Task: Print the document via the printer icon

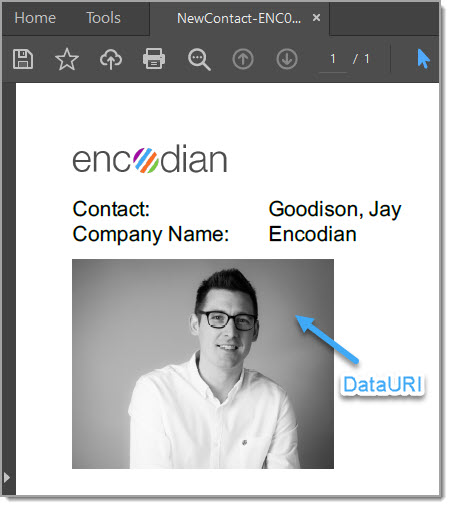Action: [x=154, y=59]
